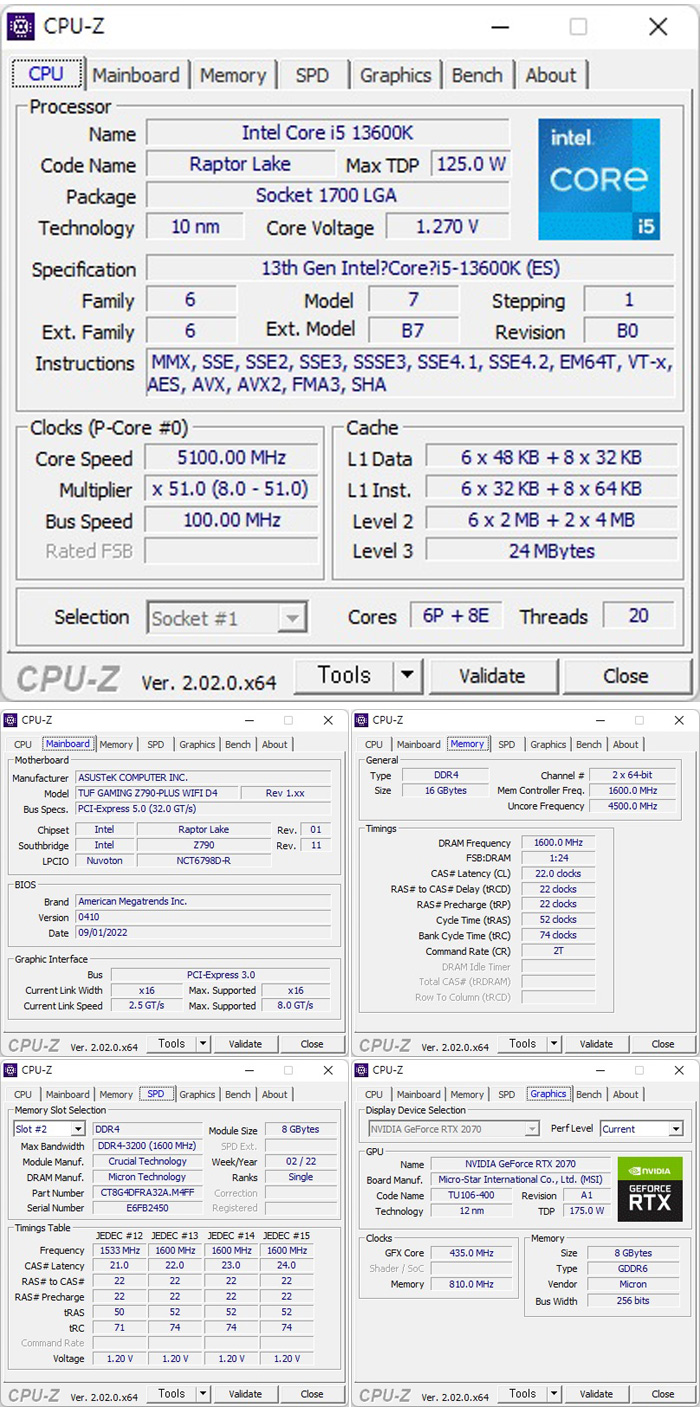Click the Multiplier value x 51.0 (8.0 - 51.0)
700x1410 pixels.
232,489
